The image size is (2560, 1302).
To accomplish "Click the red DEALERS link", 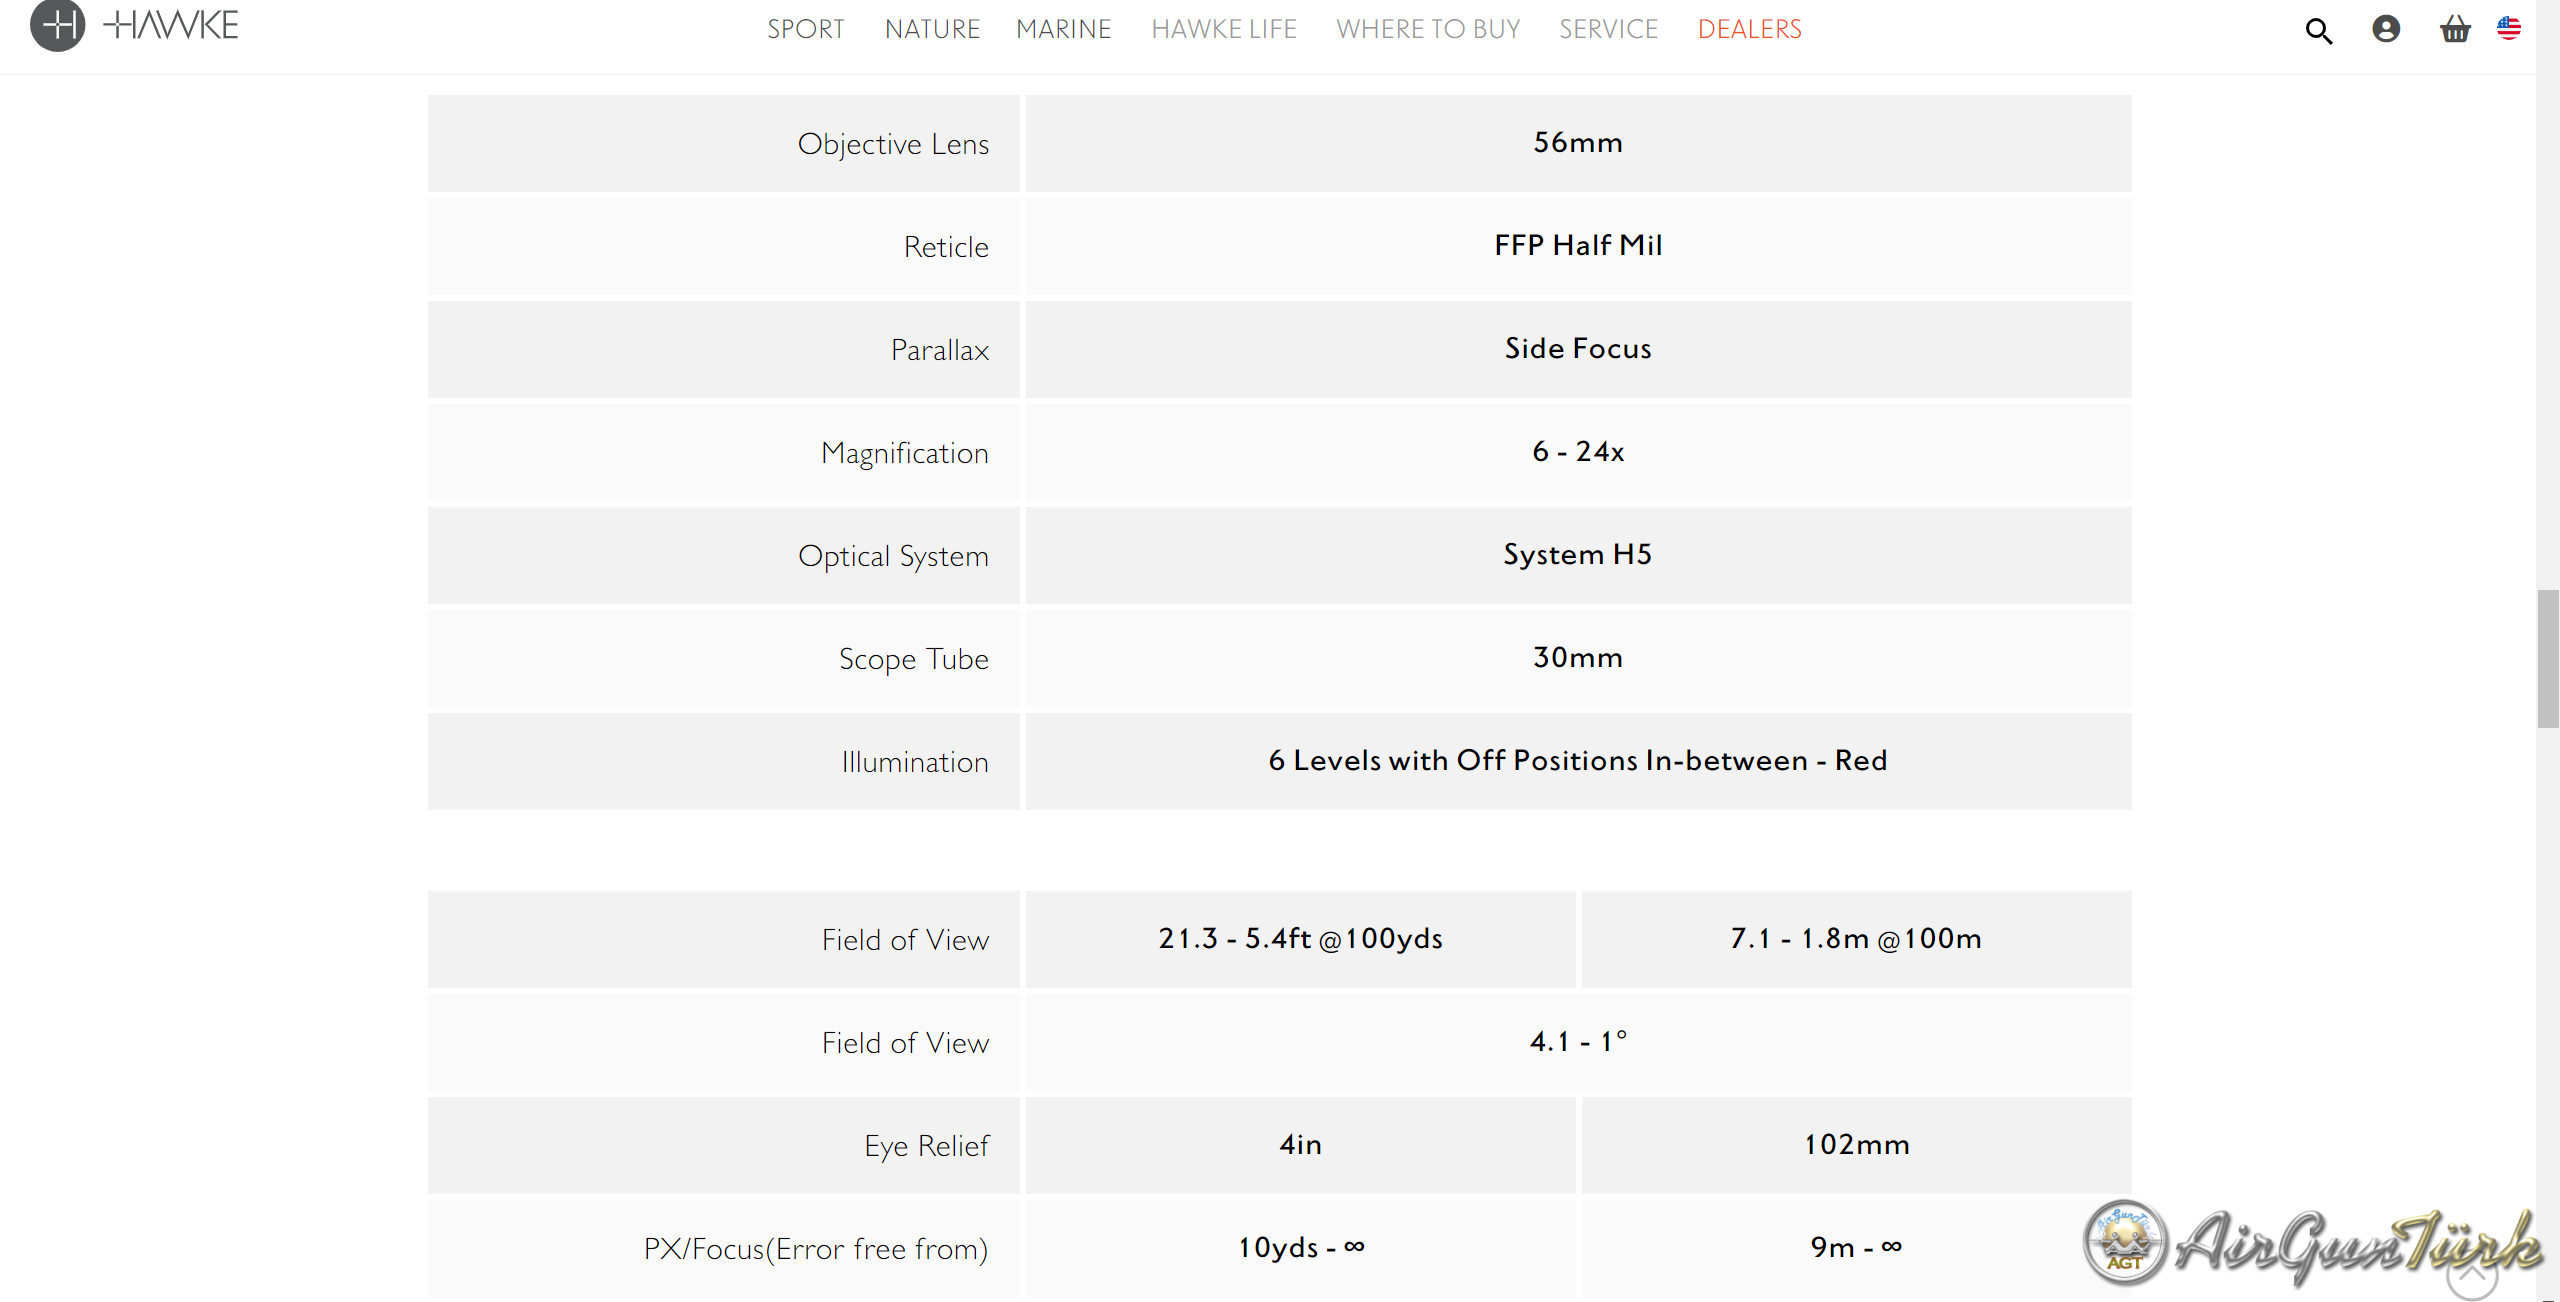I will (x=1749, y=29).
